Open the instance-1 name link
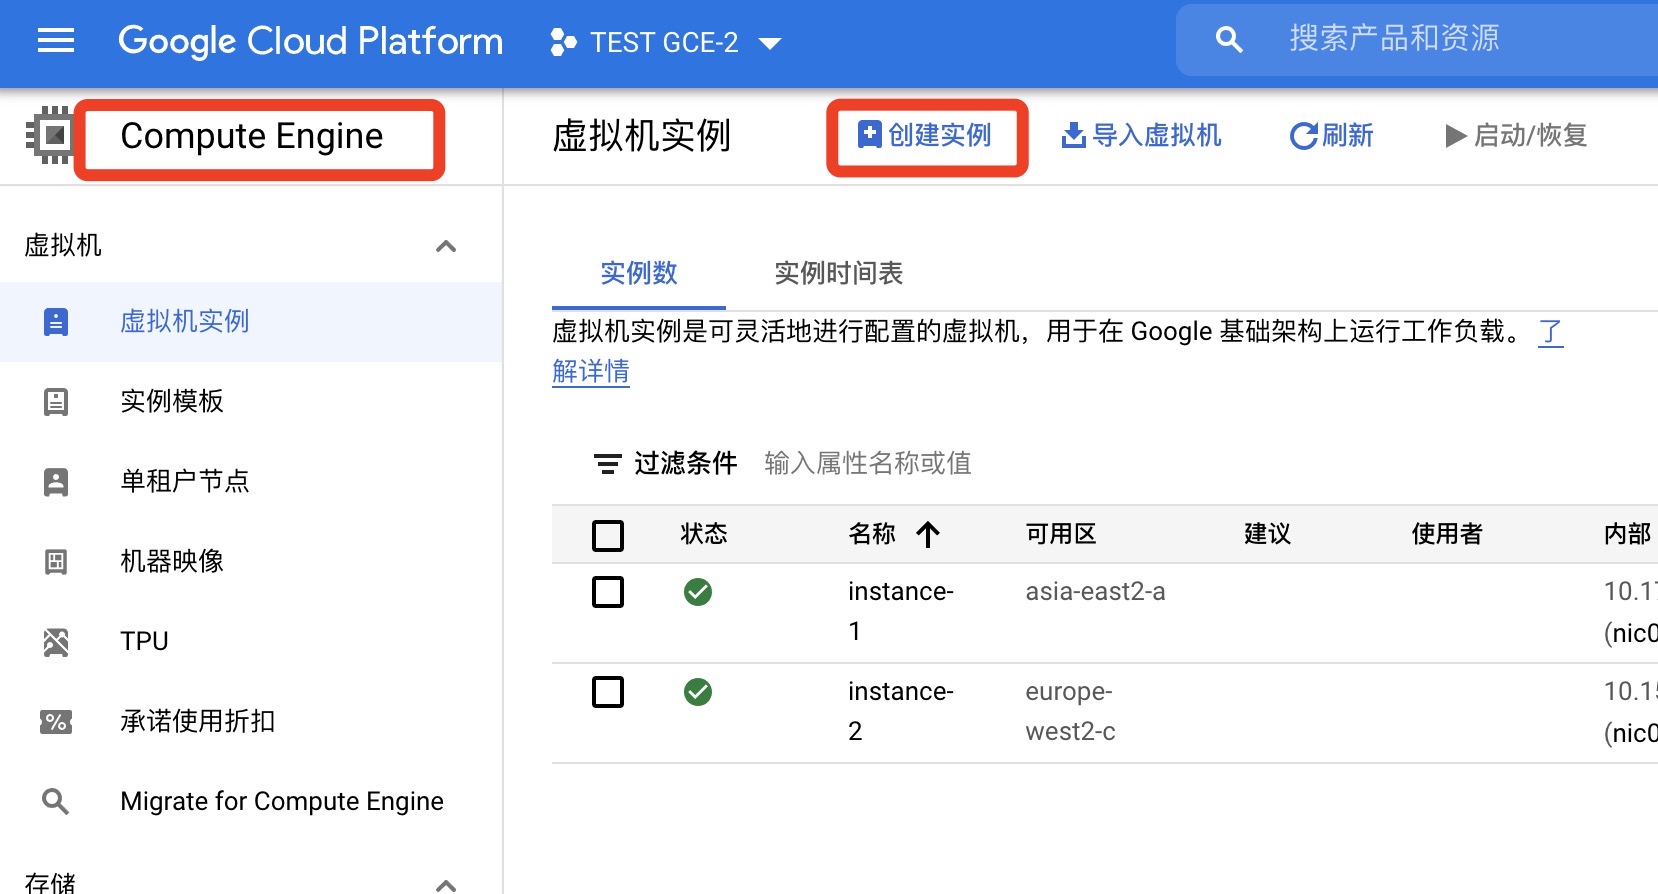Image resolution: width=1658 pixels, height=894 pixels. tap(901, 611)
